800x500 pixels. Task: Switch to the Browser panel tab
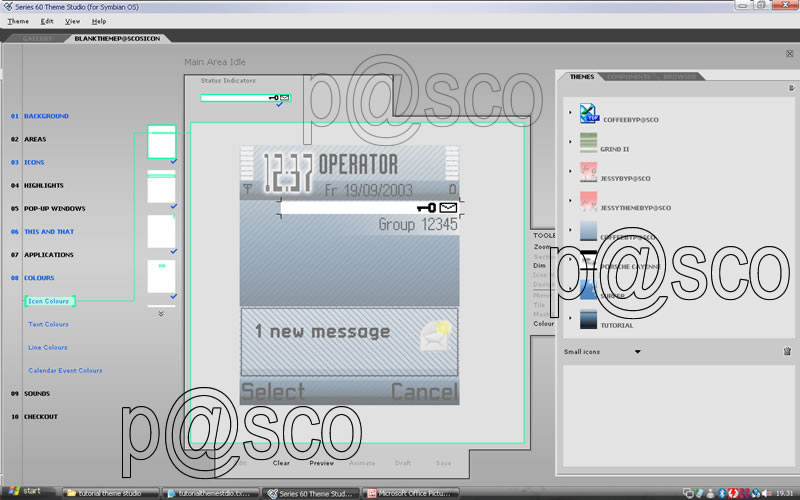[x=679, y=77]
